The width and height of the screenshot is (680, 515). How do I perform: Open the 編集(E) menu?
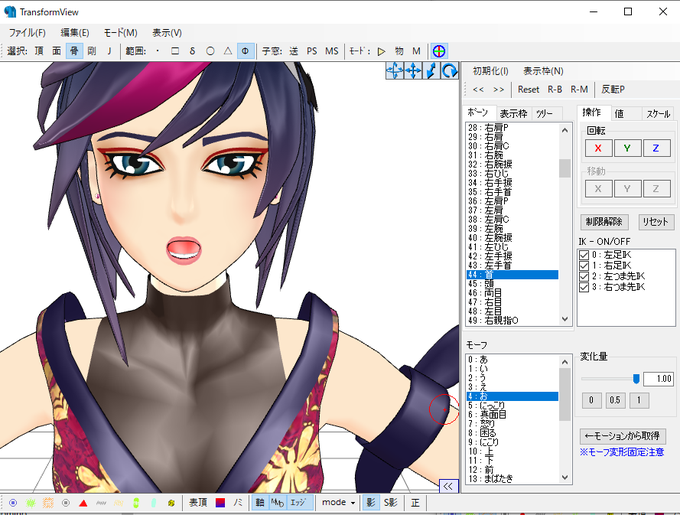[x=75, y=33]
